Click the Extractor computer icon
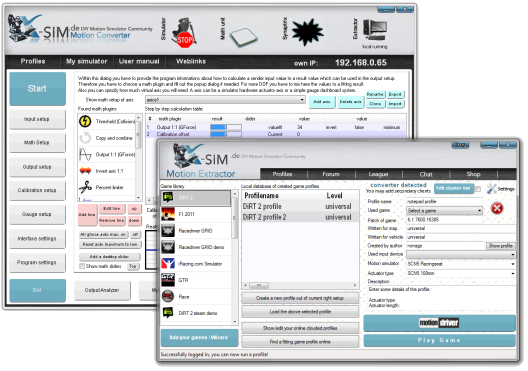528x371 pixels. (x=375, y=30)
